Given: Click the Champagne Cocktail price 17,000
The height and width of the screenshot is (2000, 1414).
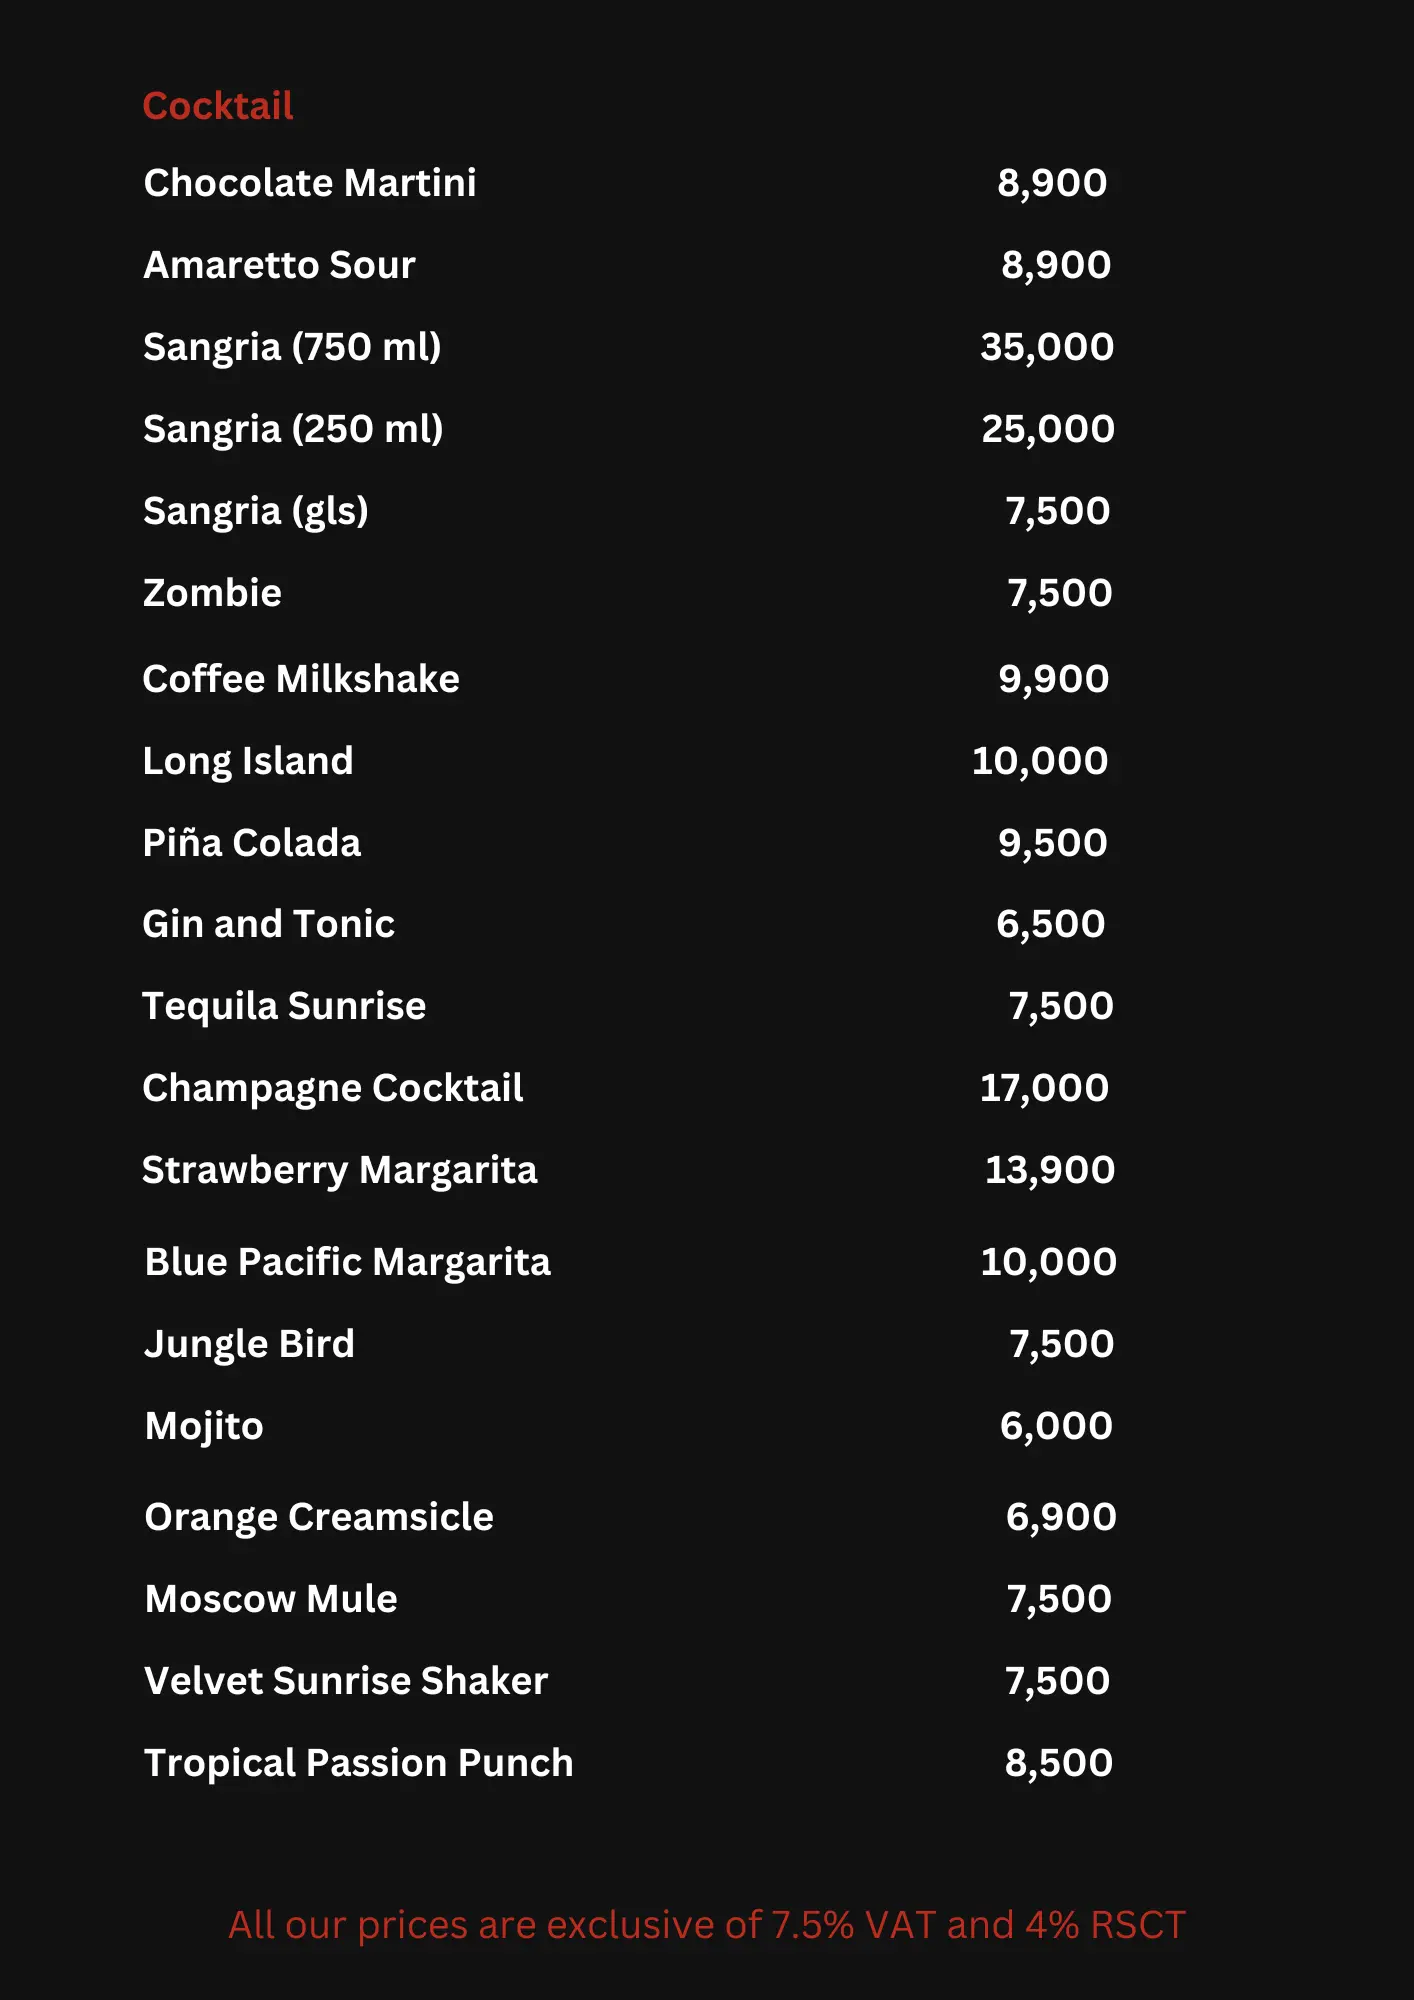Looking at the screenshot, I should pos(1044,1088).
